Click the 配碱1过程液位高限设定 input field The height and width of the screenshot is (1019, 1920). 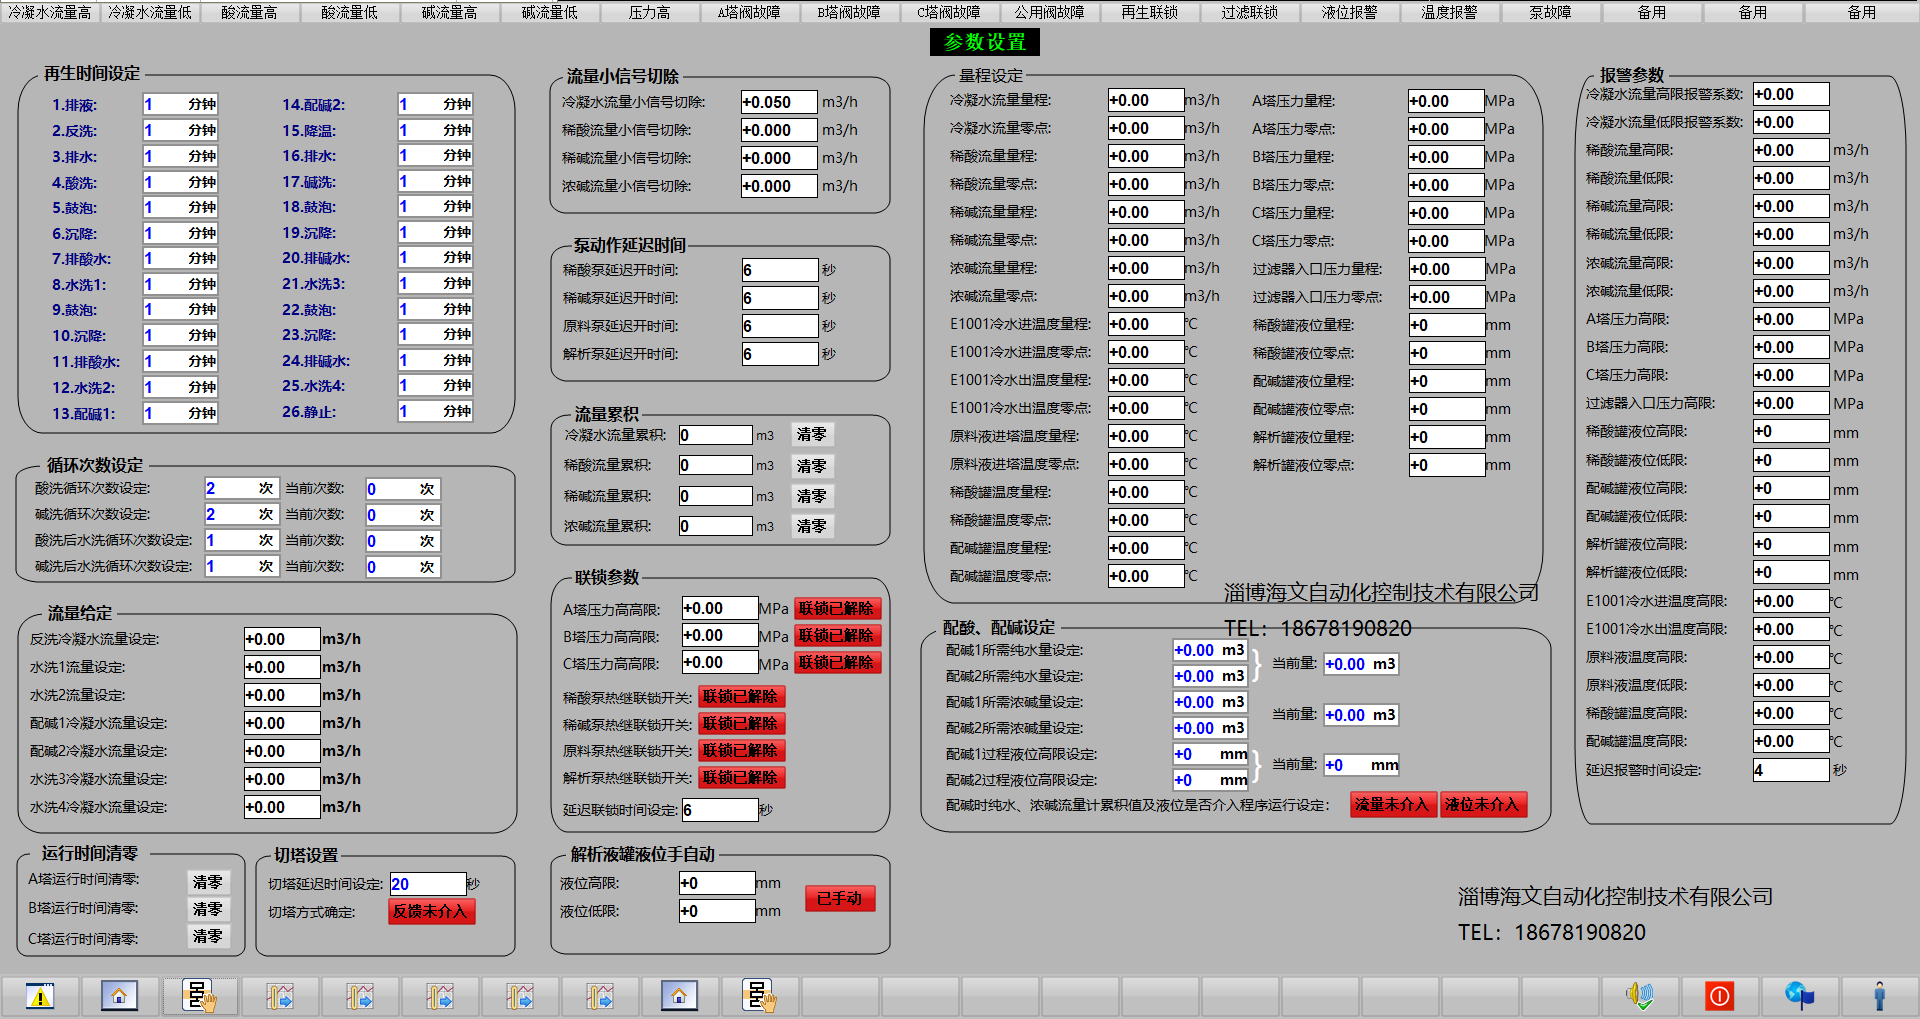1210,754
